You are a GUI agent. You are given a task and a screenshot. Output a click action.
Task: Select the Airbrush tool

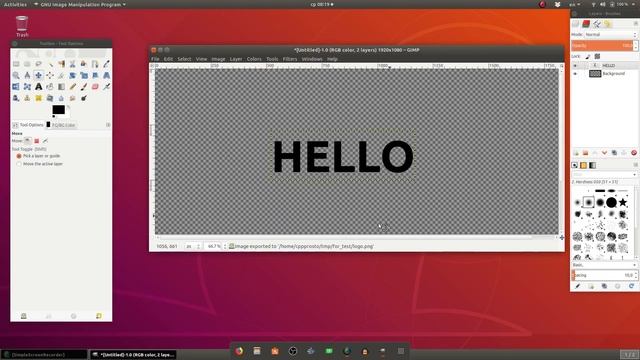click(107, 87)
